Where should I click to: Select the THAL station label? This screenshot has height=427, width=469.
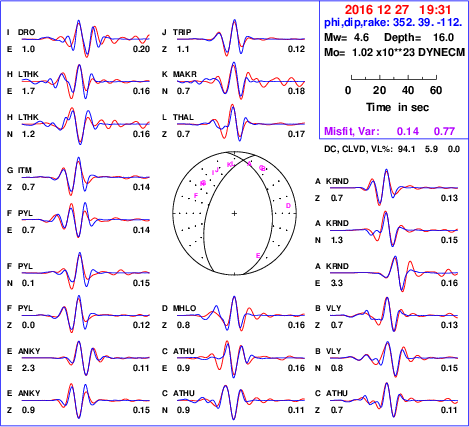click(x=183, y=117)
